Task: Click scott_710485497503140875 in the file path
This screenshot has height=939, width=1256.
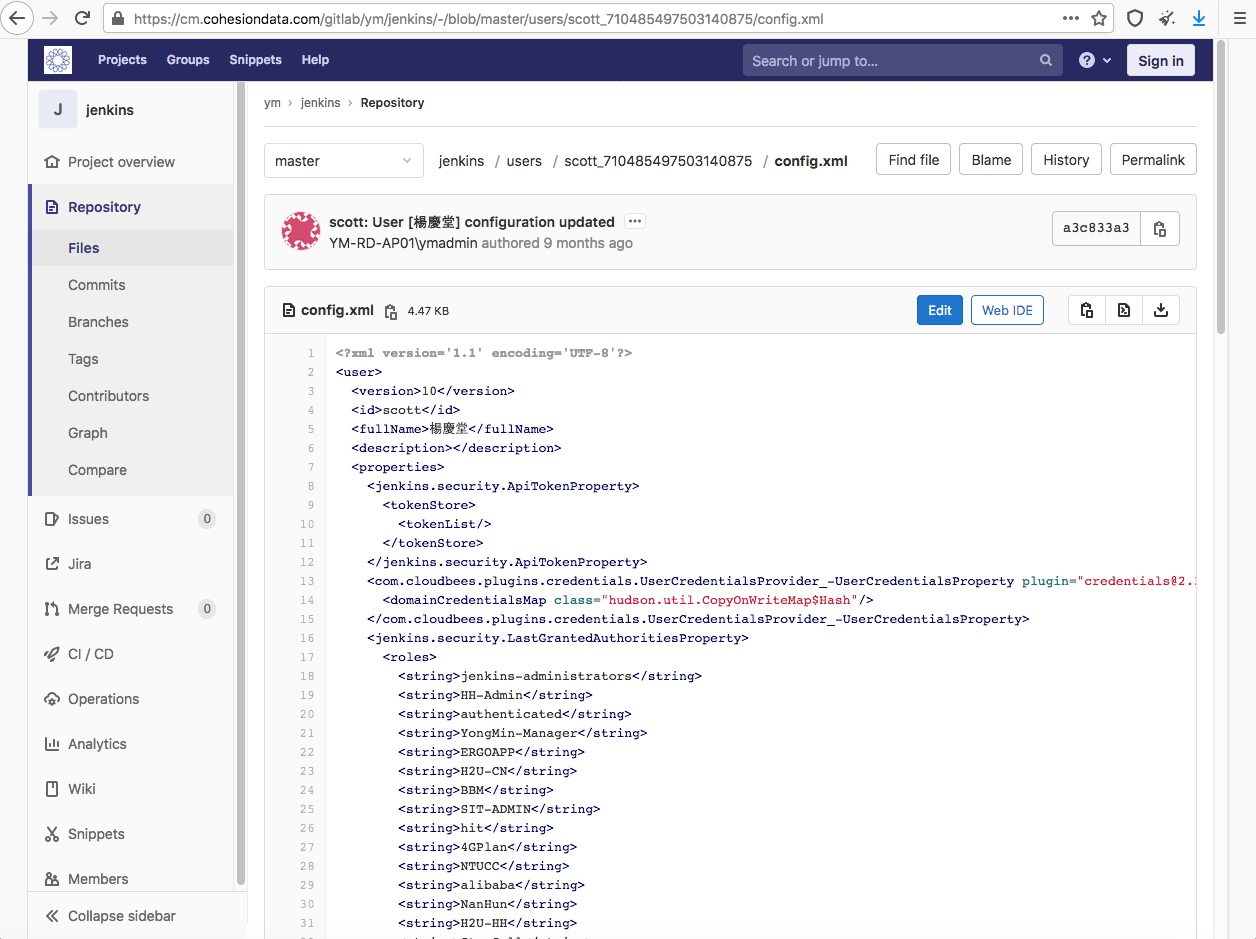Action: pyautogui.click(x=658, y=161)
